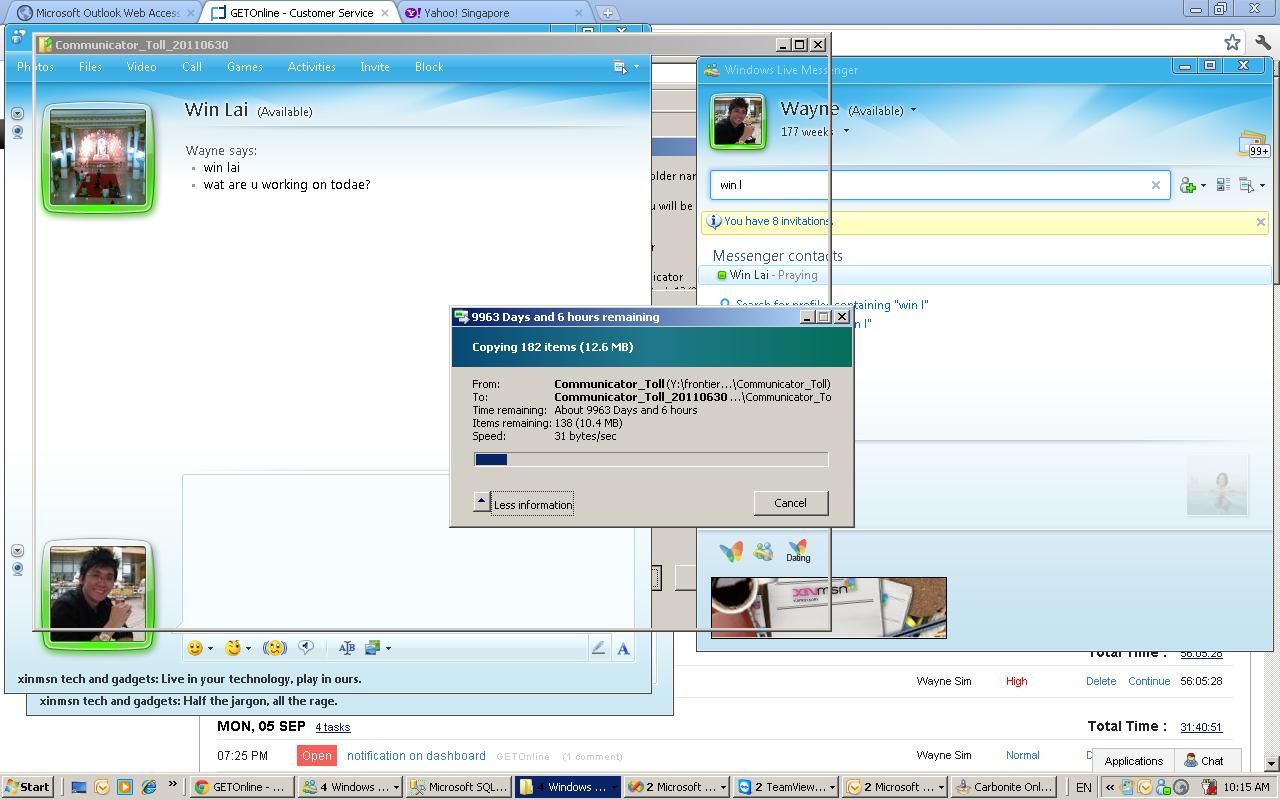Image resolution: width=1280 pixels, height=800 pixels.
Task: Expand the add contact dropdown arrow
Action: click(x=1203, y=186)
